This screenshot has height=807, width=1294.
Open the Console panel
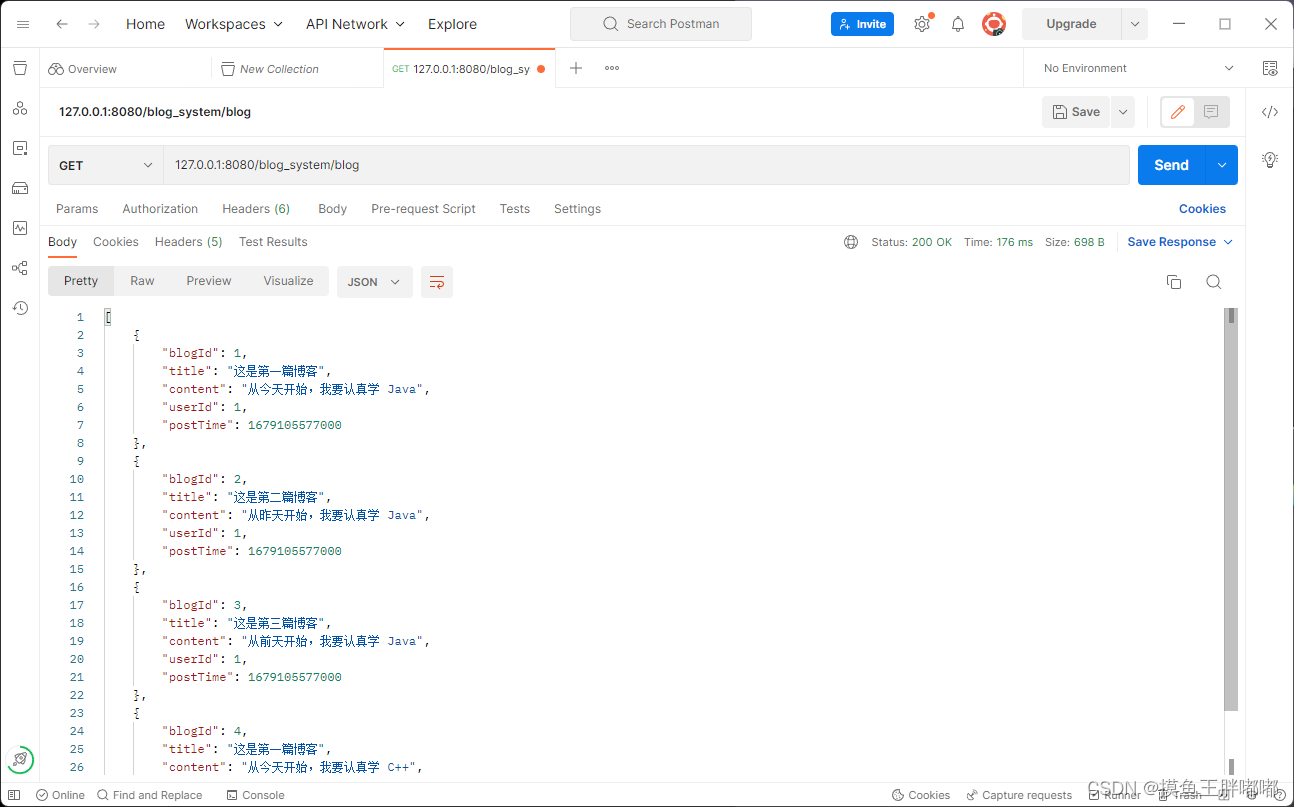coord(255,795)
